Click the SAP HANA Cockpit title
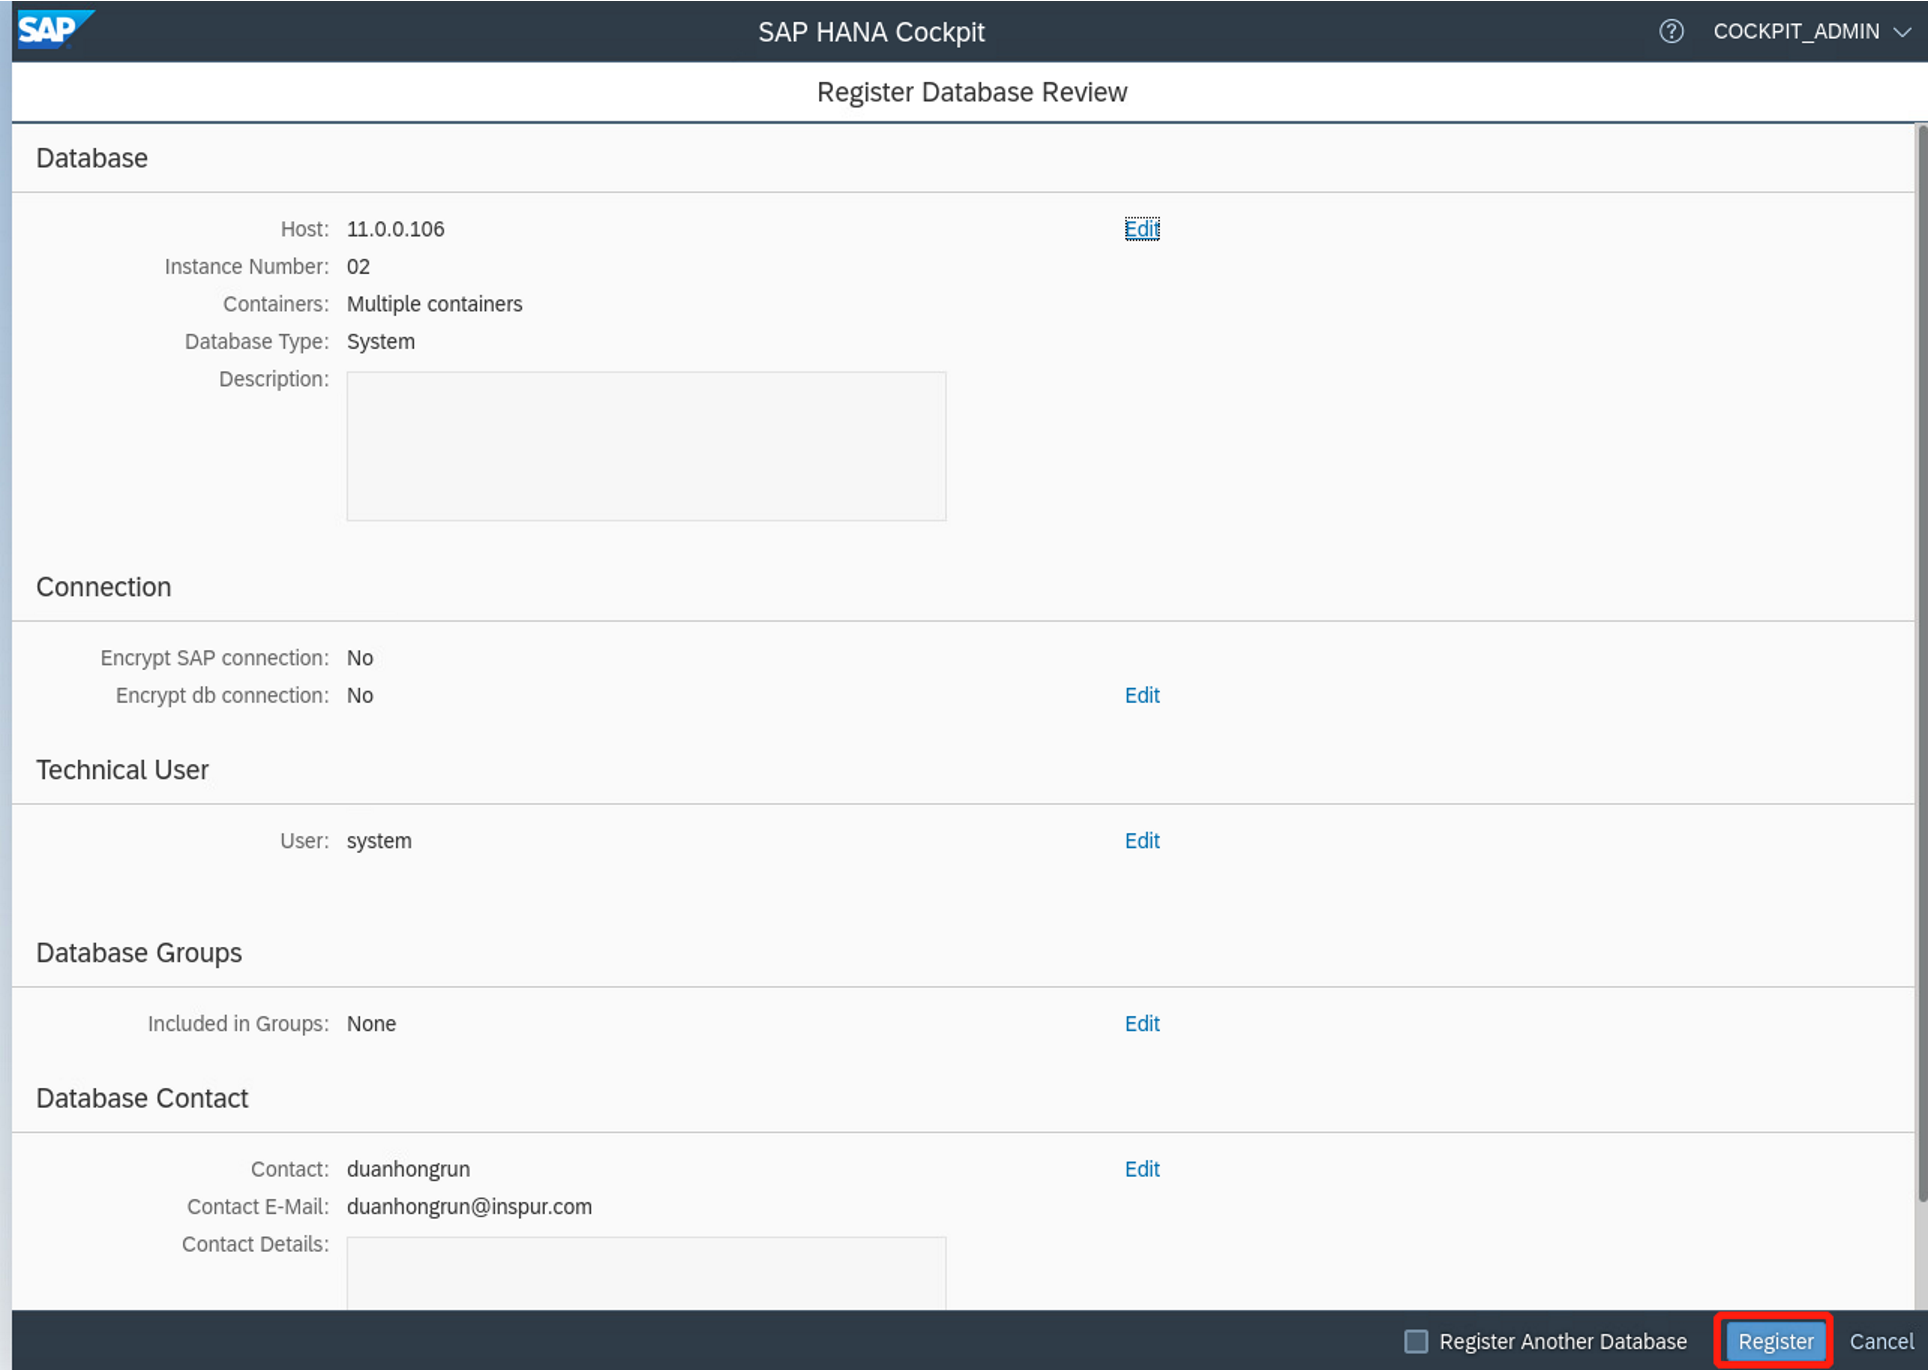The image size is (1928, 1370). (x=871, y=32)
